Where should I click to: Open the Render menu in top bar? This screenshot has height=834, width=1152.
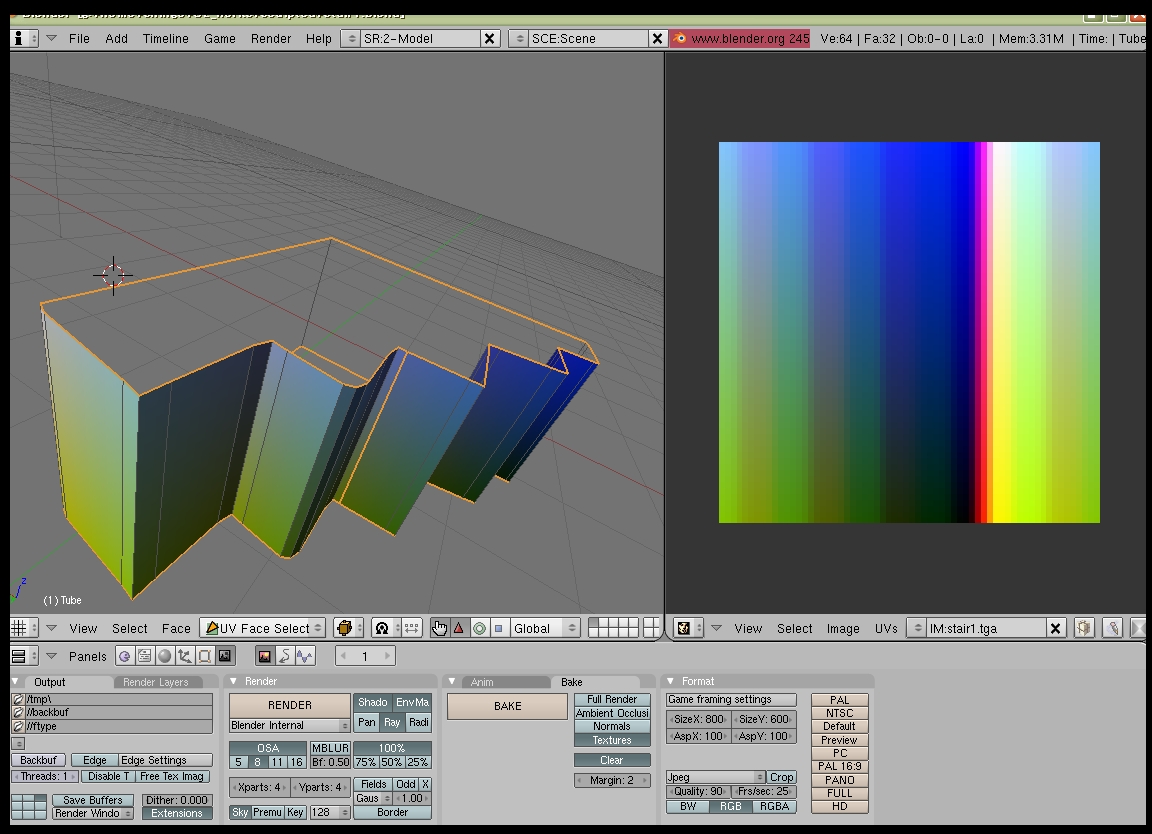pyautogui.click(x=271, y=38)
